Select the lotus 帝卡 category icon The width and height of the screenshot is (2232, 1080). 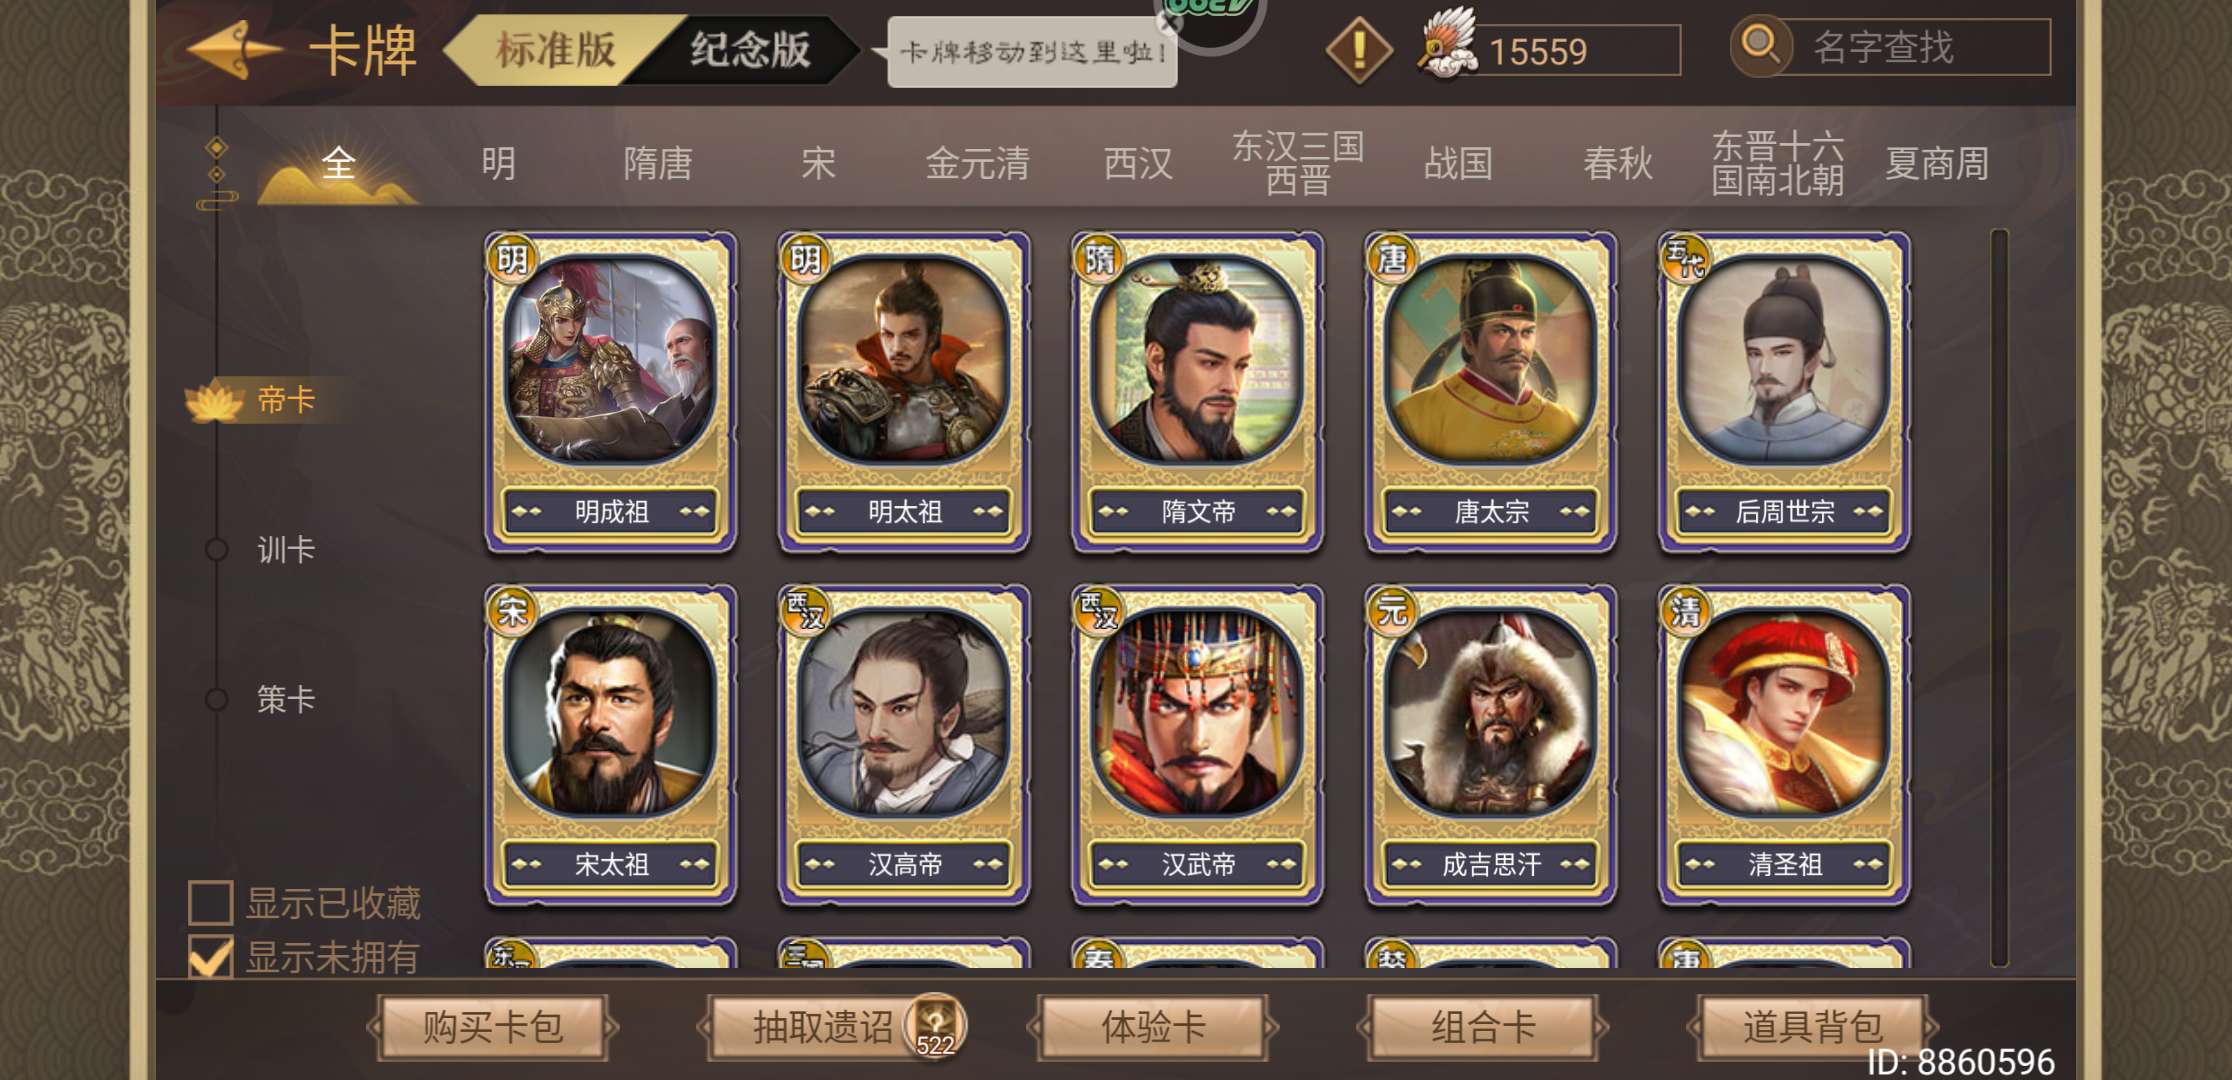(x=215, y=401)
